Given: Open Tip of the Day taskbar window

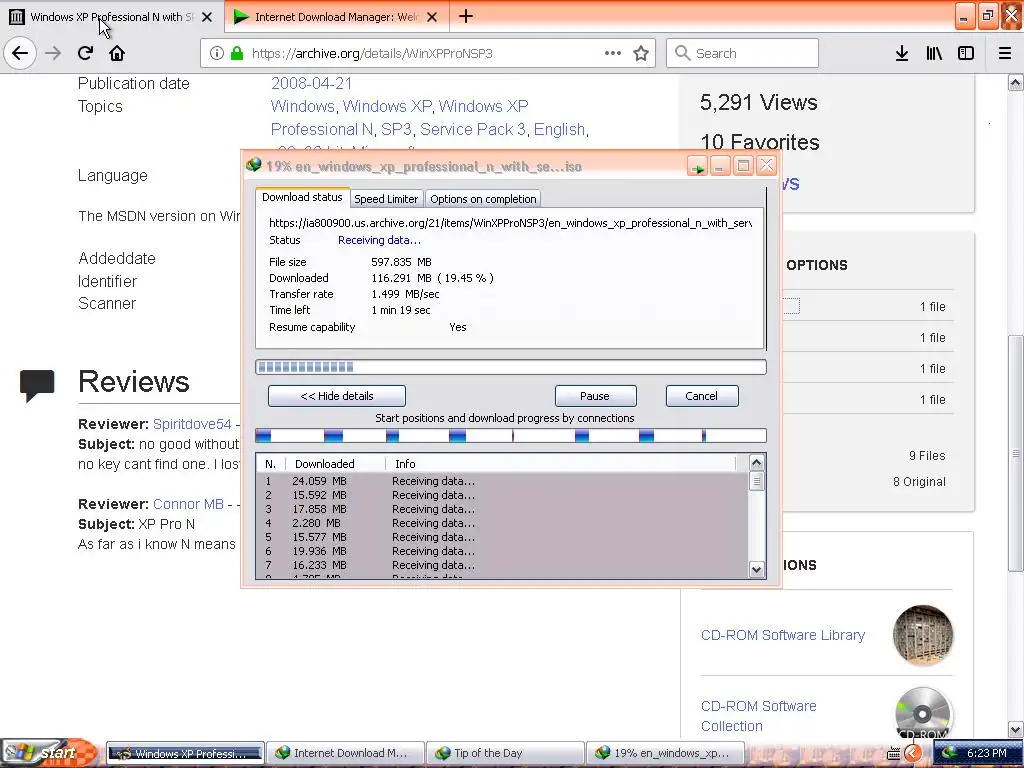Looking at the screenshot, I should tap(505, 753).
